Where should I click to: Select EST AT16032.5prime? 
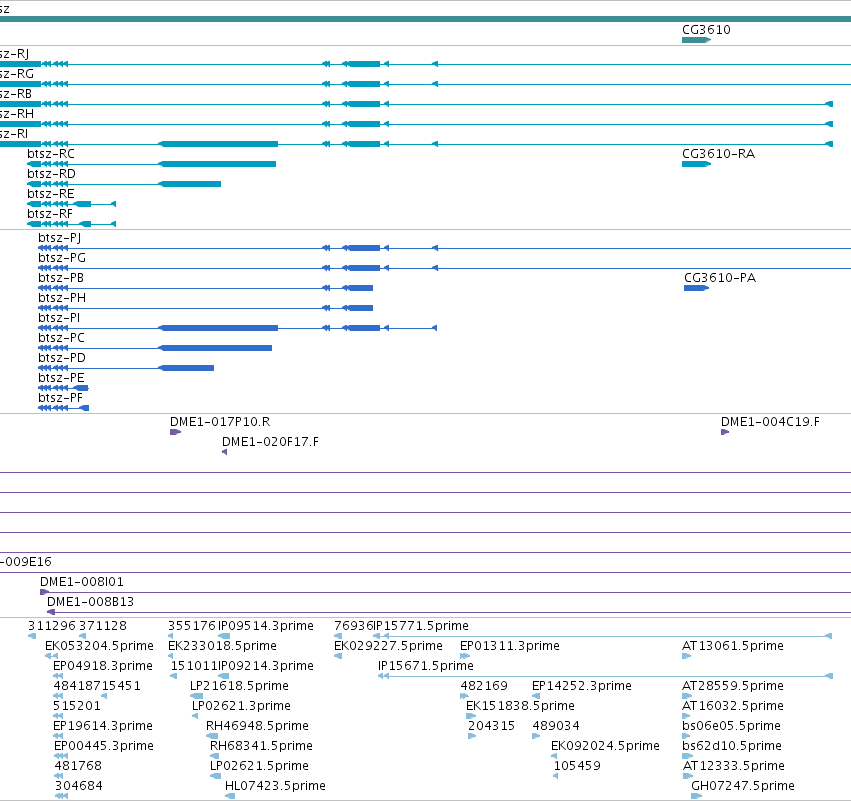tap(733, 707)
